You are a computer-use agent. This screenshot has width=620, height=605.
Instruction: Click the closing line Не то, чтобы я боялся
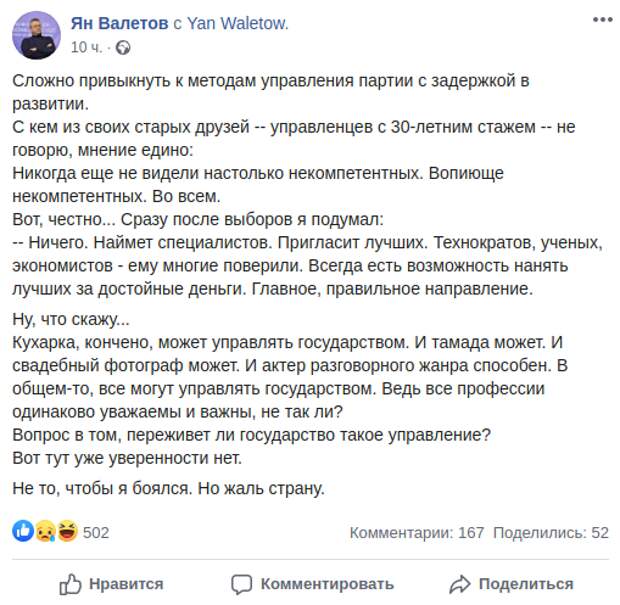click(168, 488)
